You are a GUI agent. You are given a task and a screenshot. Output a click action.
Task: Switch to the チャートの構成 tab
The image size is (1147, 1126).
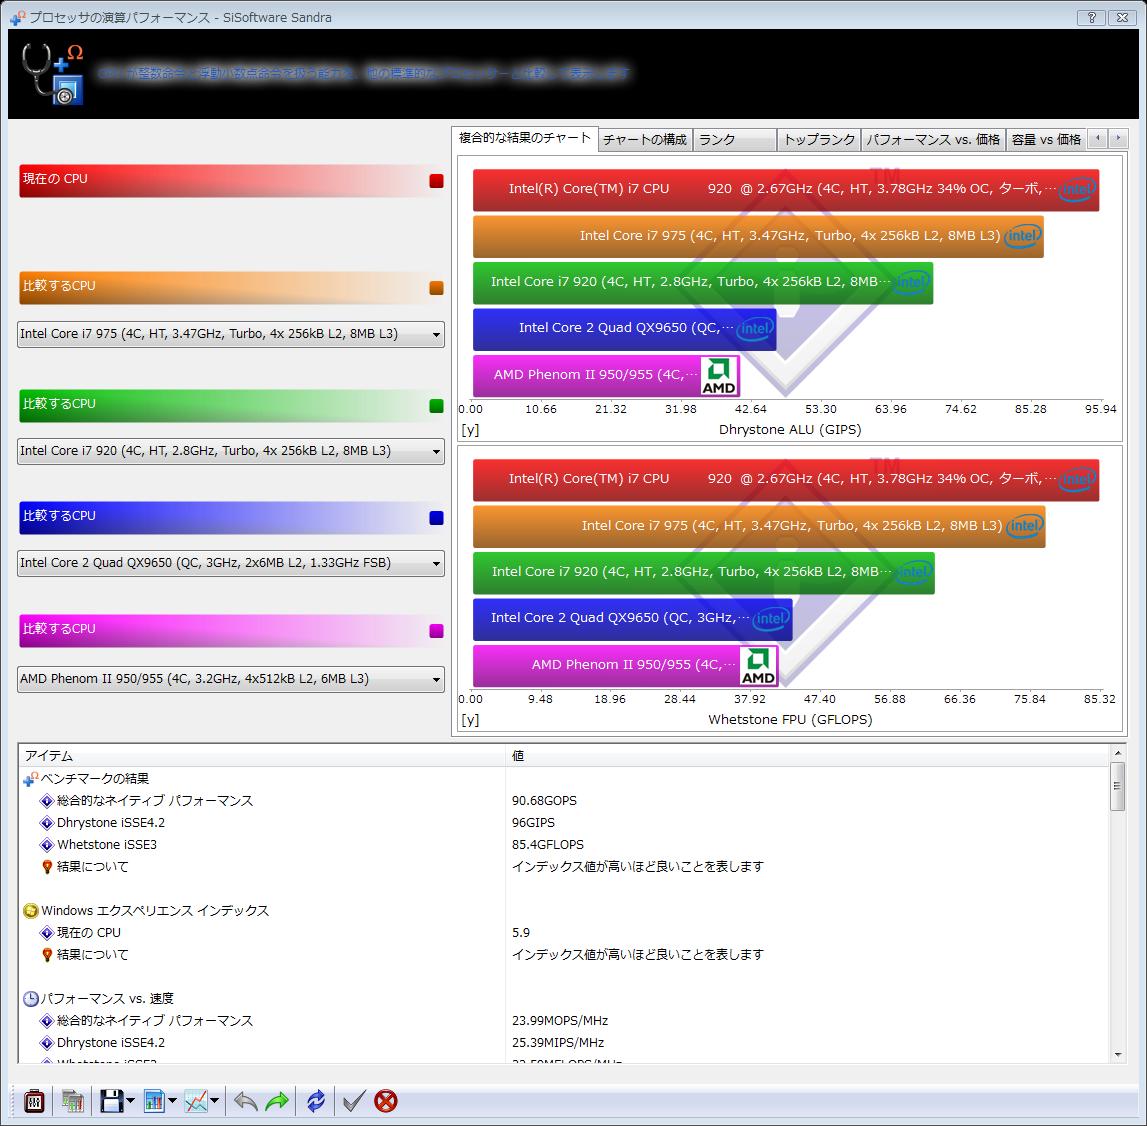[x=644, y=140]
